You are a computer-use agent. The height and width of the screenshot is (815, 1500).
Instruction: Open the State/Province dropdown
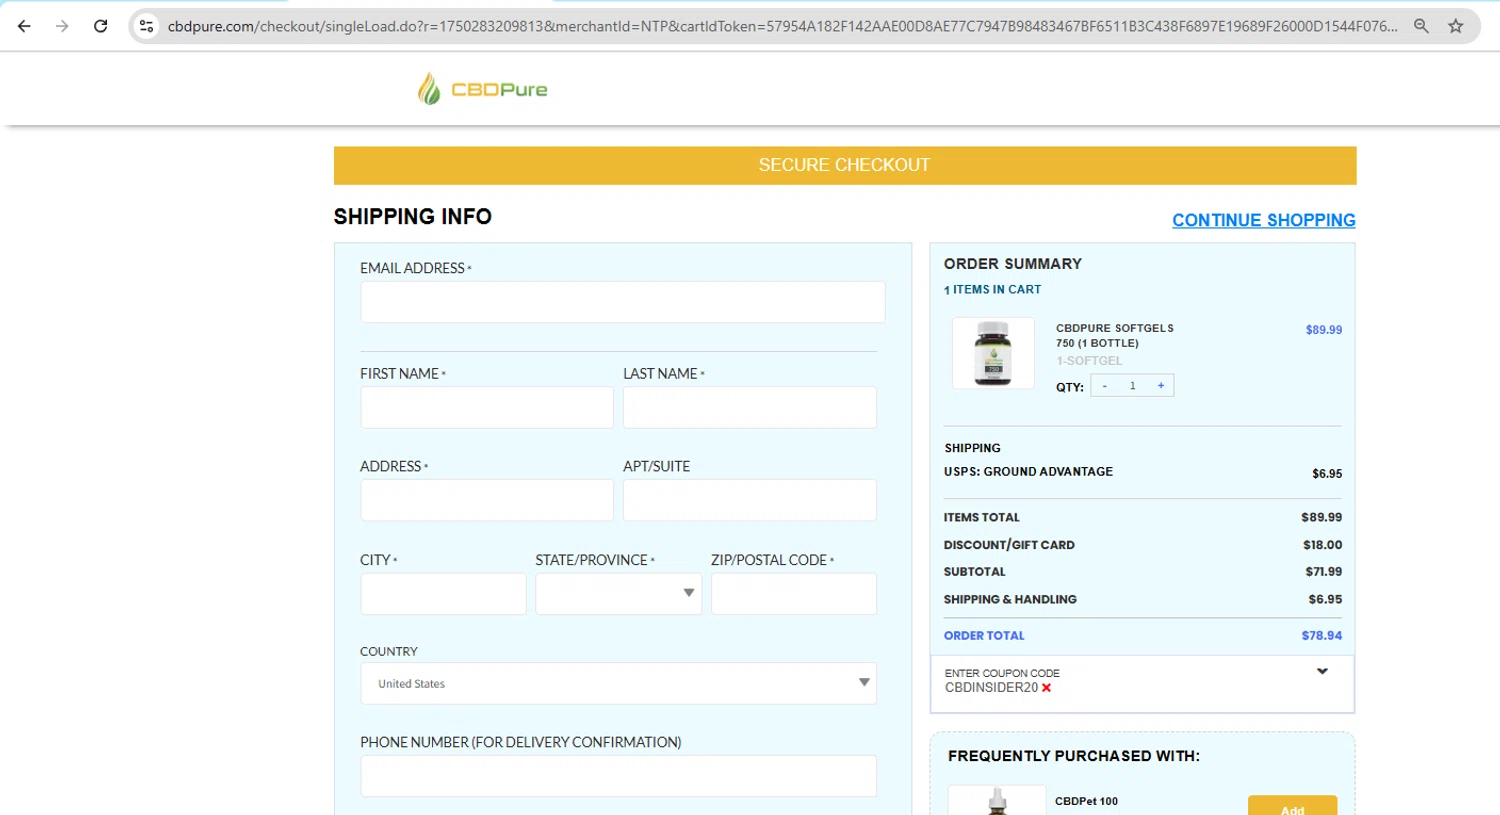click(x=618, y=594)
